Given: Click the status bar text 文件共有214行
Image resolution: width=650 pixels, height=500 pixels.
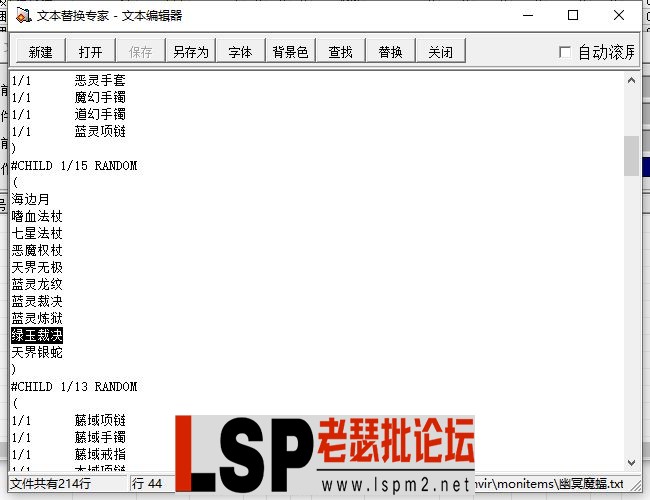Looking at the screenshot, I should [50, 483].
